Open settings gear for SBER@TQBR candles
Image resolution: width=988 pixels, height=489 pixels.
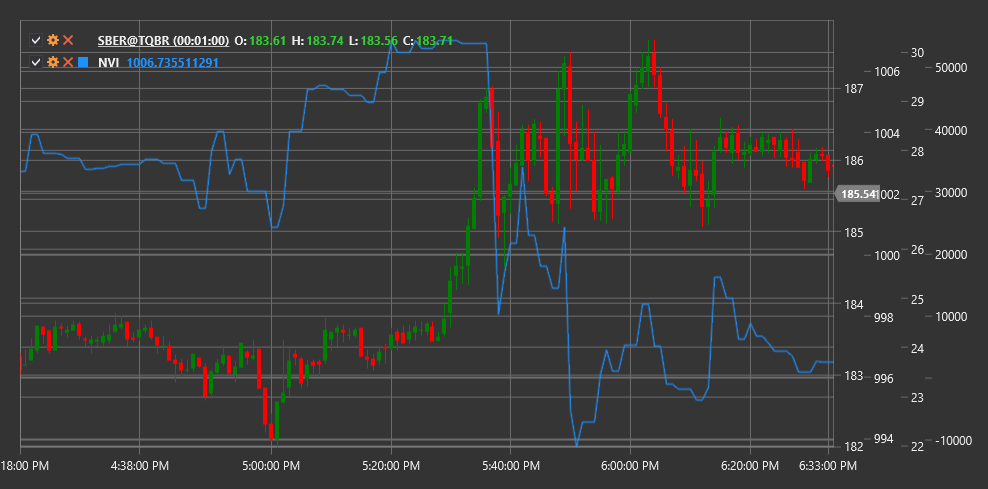coord(53,41)
